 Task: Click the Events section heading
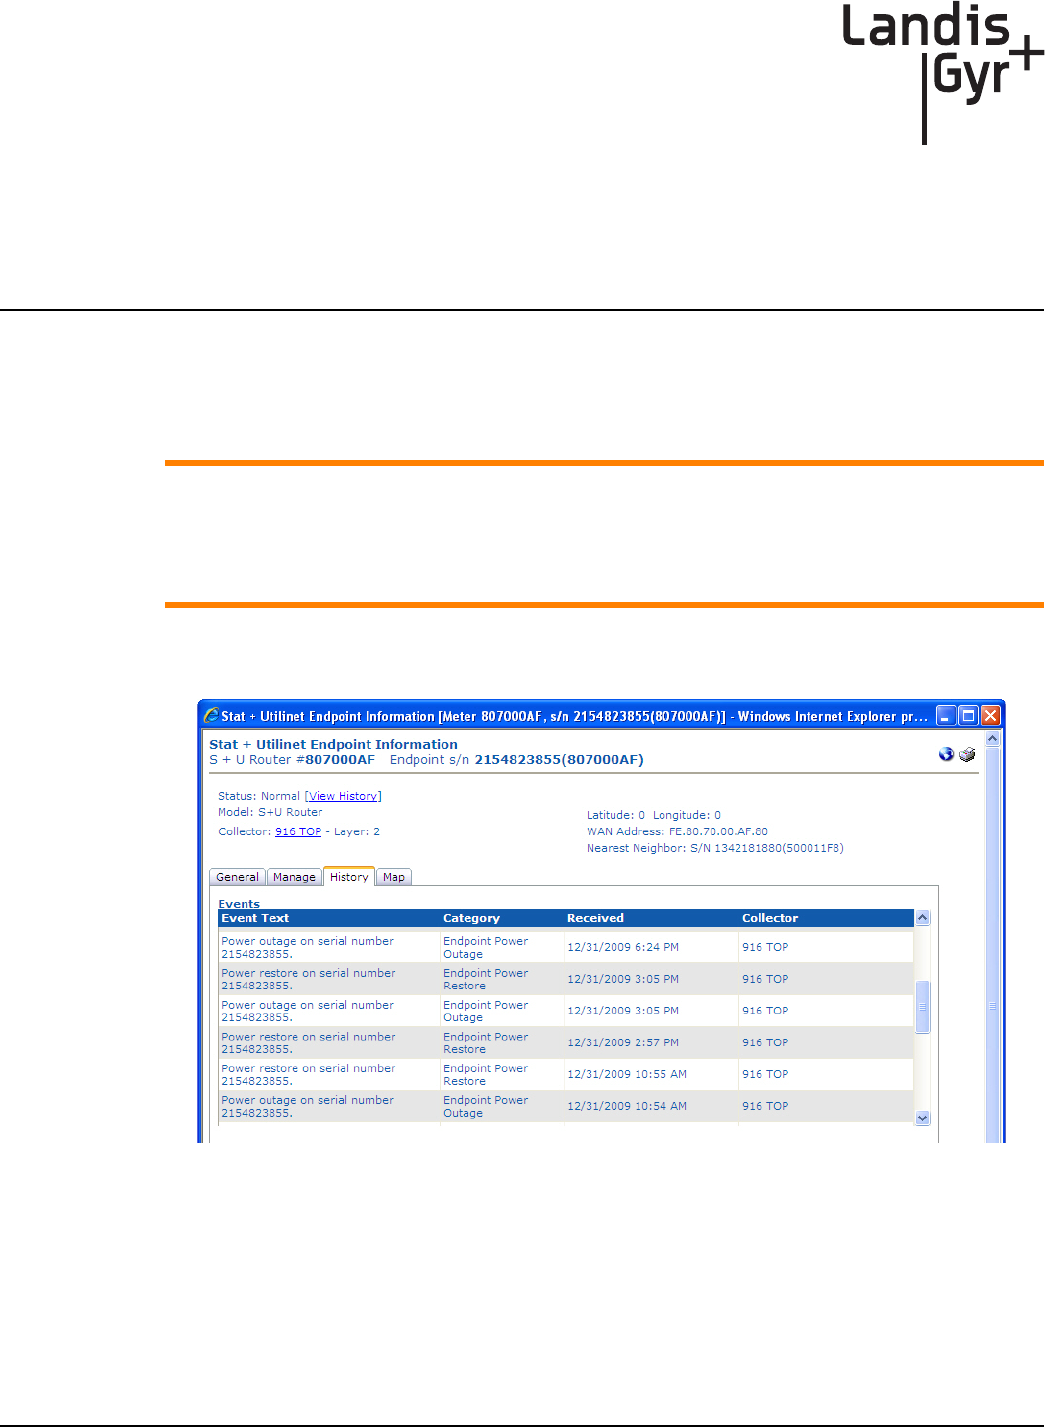[239, 904]
